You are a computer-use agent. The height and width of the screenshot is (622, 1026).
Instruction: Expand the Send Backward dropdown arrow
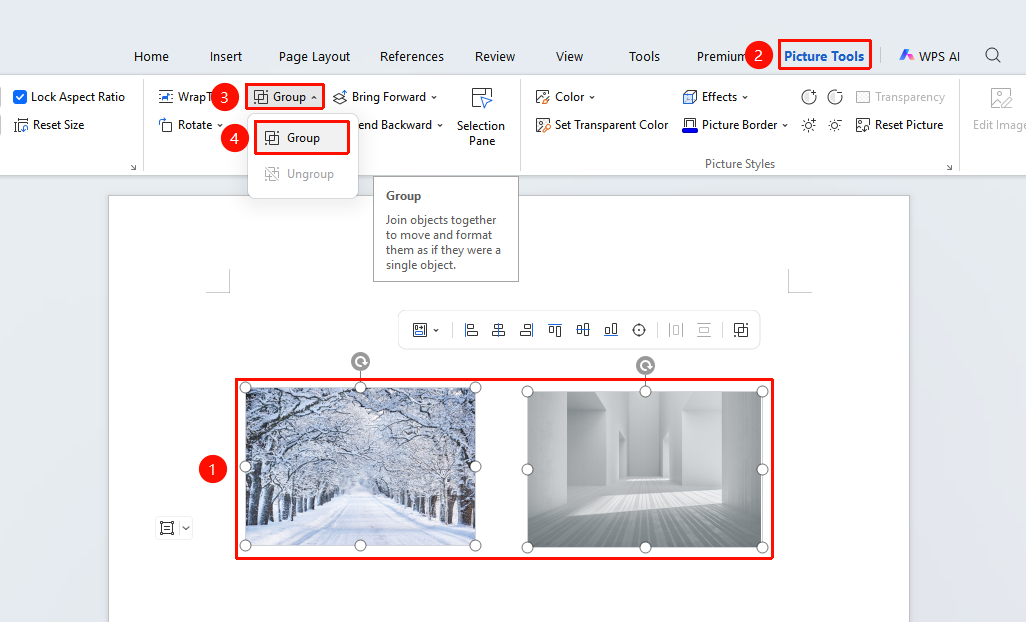pyautogui.click(x=440, y=126)
